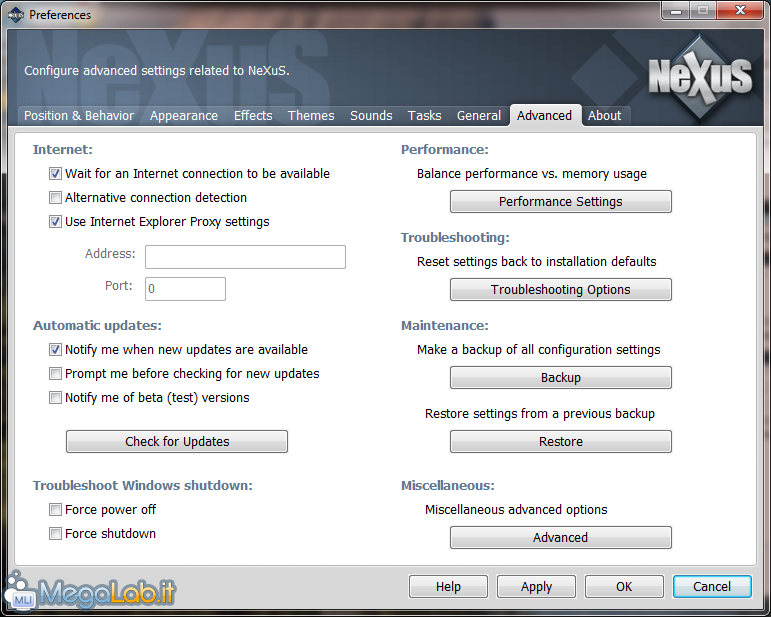
Task: Enable Force power off option
Action: (x=56, y=510)
